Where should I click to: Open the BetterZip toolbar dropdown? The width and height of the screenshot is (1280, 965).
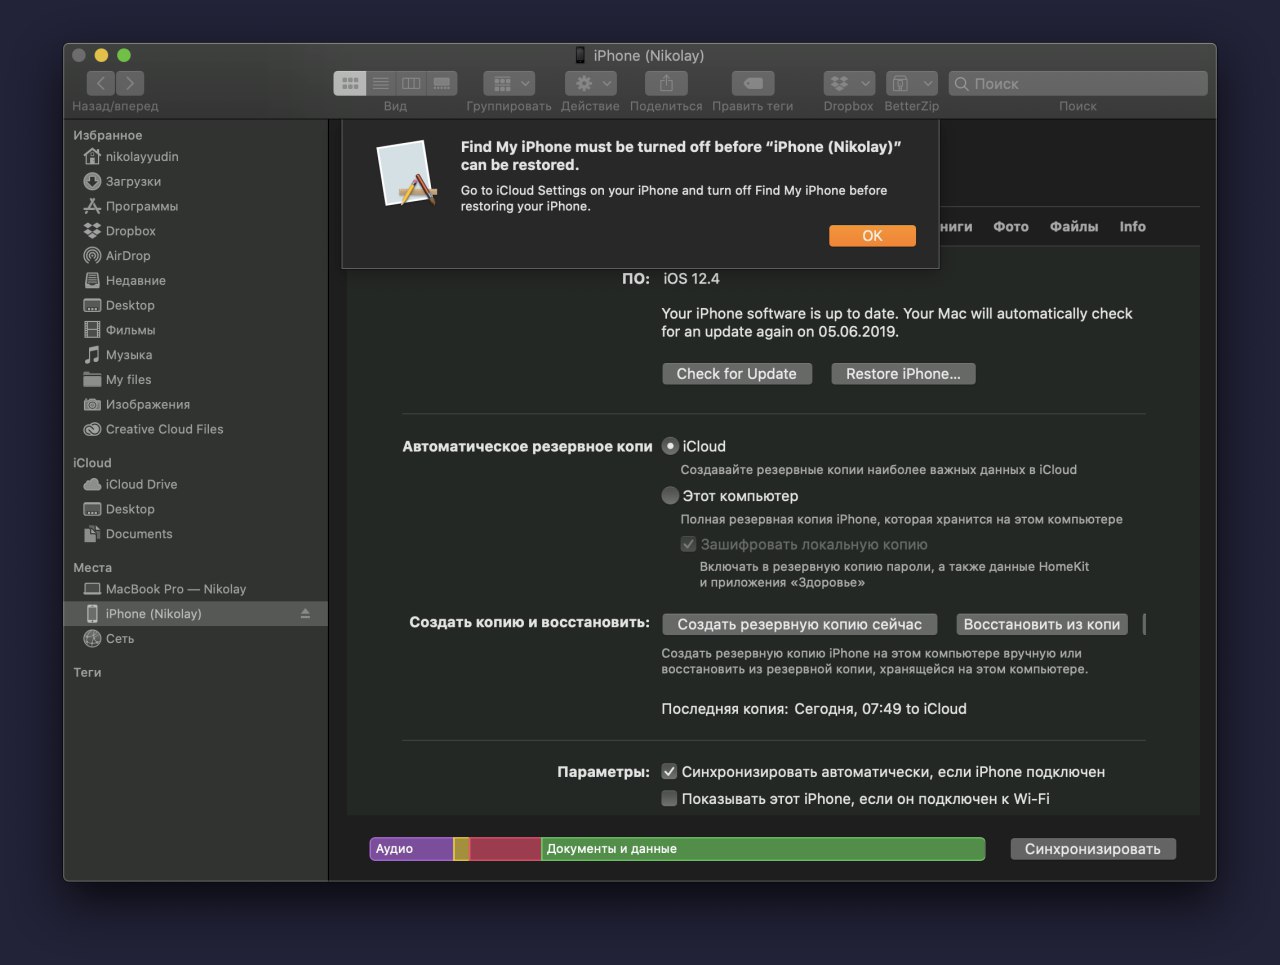(x=912, y=83)
